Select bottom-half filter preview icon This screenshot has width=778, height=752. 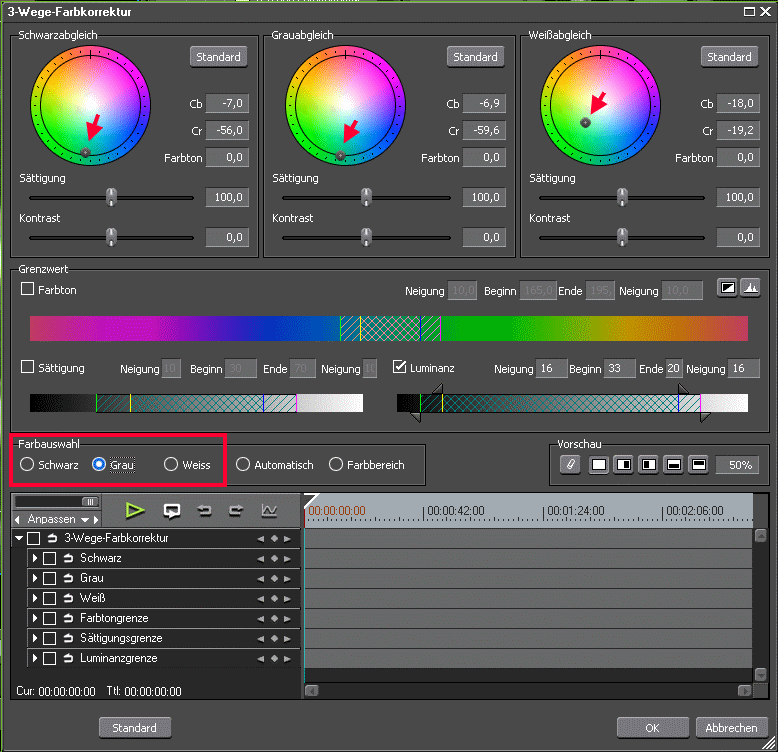[673, 465]
